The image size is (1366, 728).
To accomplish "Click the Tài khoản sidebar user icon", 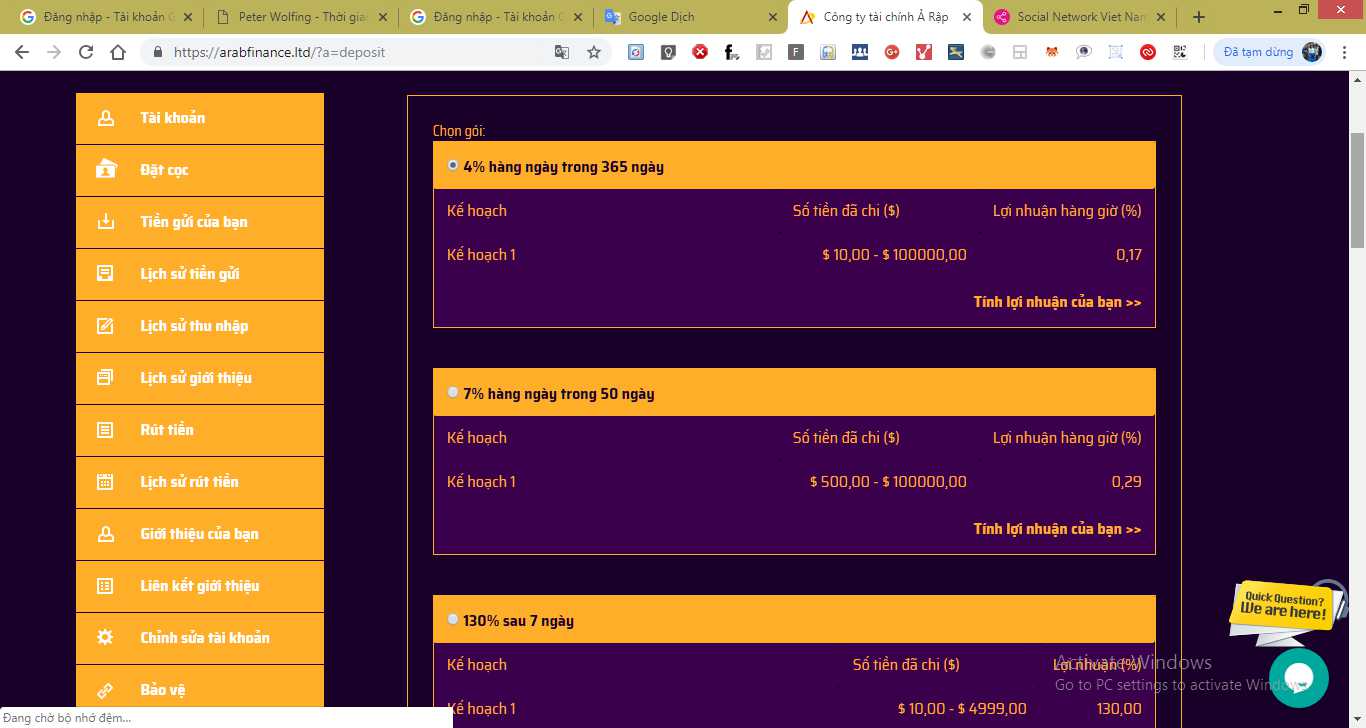I will coord(105,118).
